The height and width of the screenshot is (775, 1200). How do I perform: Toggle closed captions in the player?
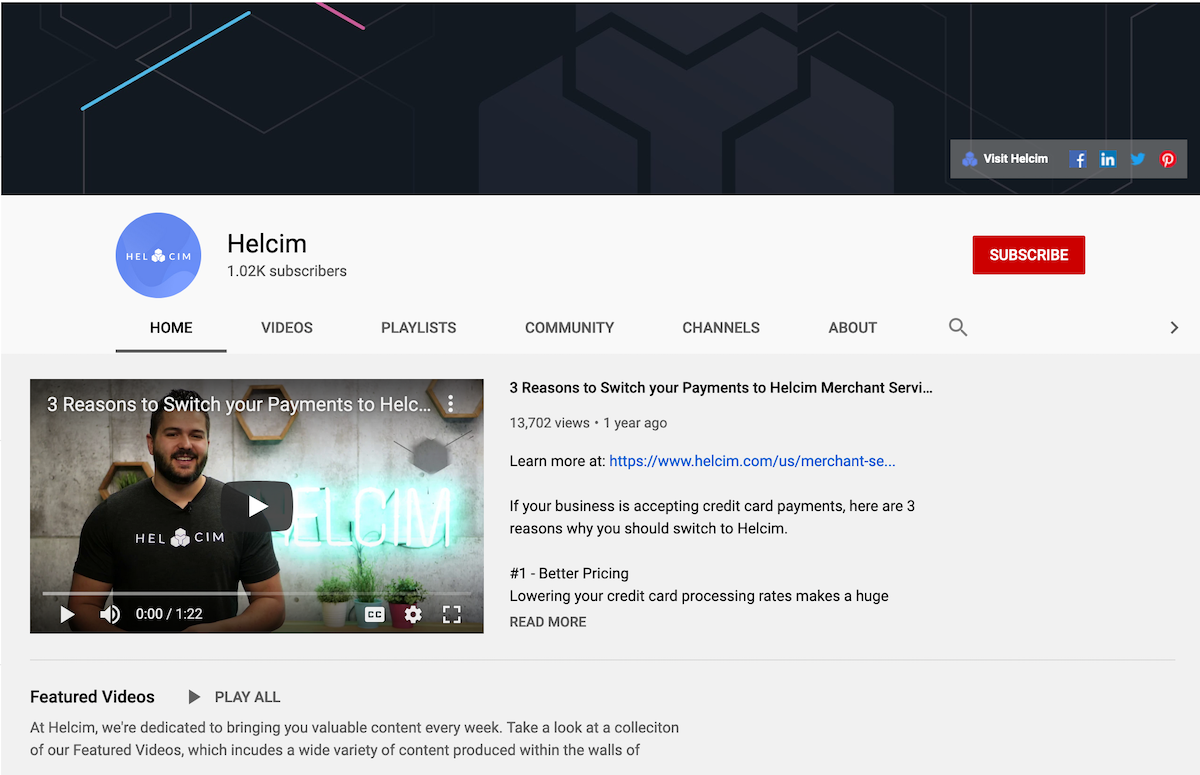tap(375, 614)
